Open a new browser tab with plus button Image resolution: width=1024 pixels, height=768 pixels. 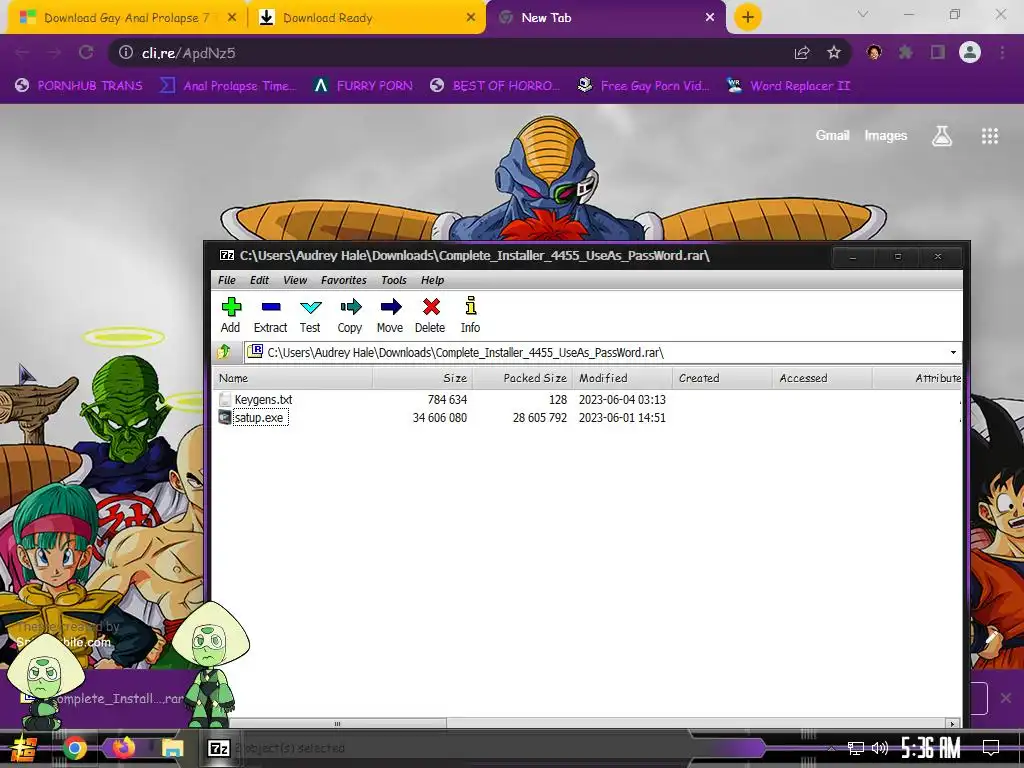[748, 17]
